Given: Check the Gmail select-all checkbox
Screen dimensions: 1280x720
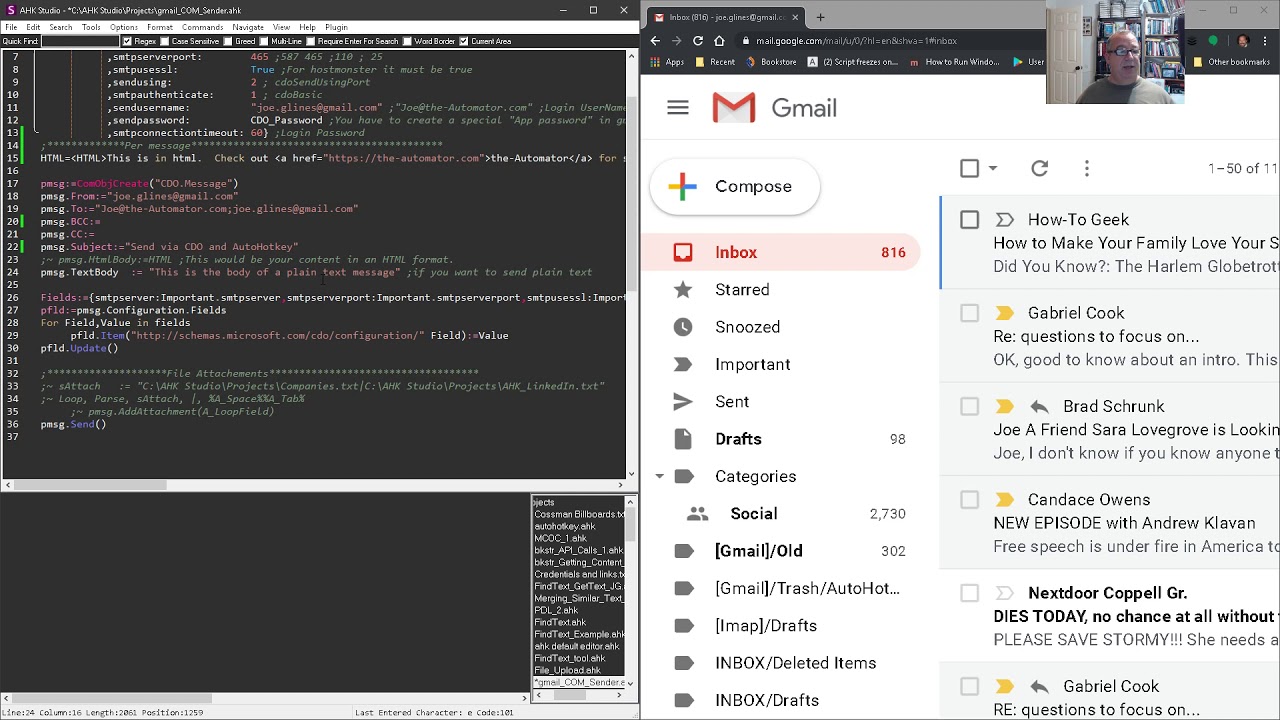Looking at the screenshot, I should click(x=970, y=169).
